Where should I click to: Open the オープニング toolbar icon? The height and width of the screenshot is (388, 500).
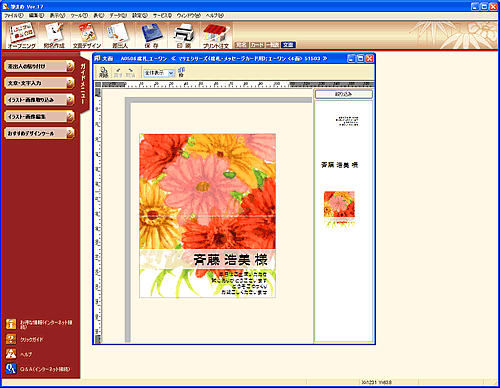(x=21, y=35)
